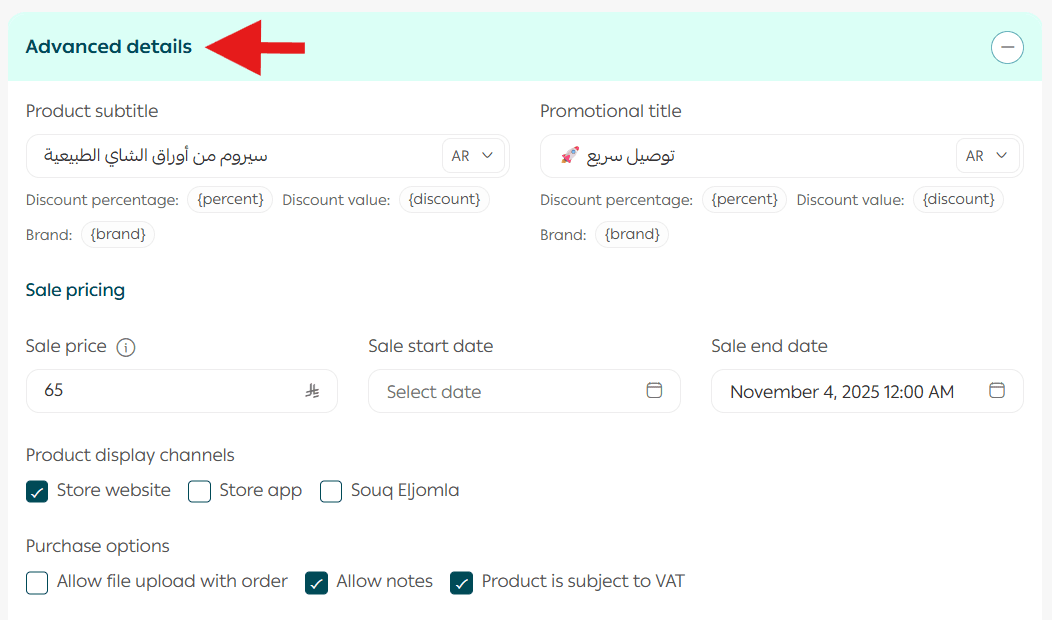This screenshot has height=620, width=1052.
Task: Toggle Allow notes checkbox
Action: pos(316,582)
